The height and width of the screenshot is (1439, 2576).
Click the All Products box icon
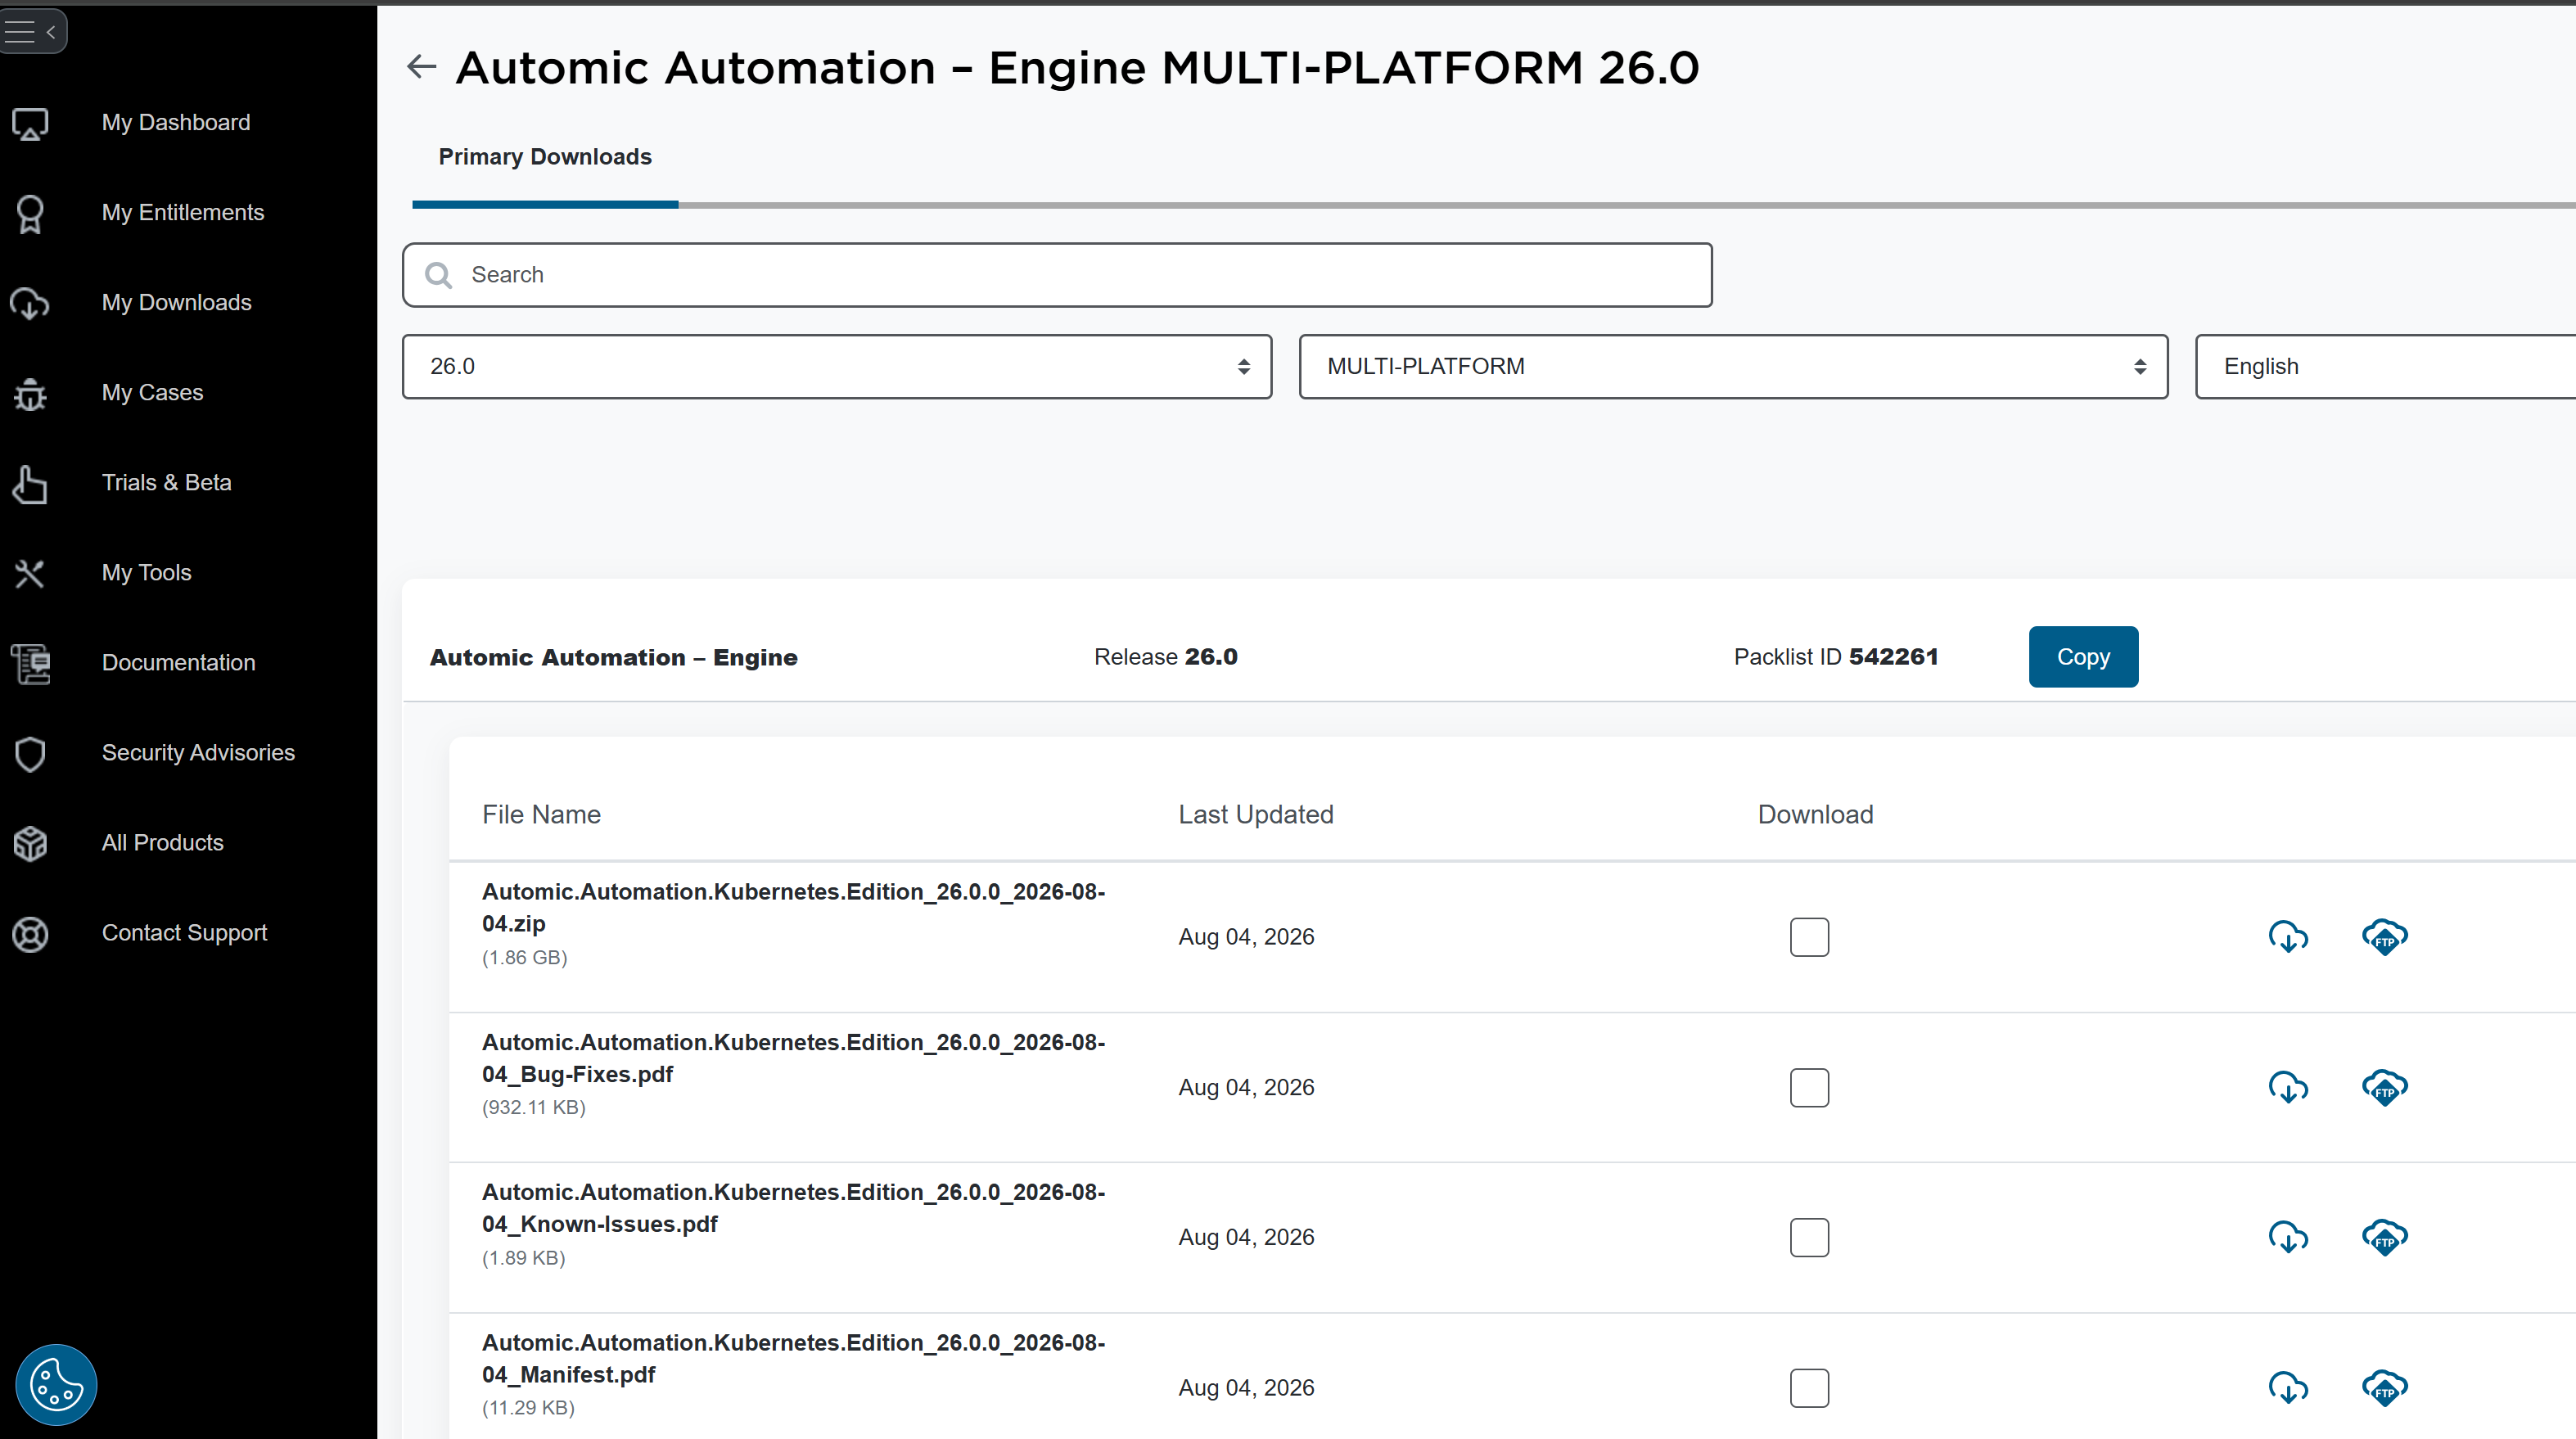(x=30, y=843)
